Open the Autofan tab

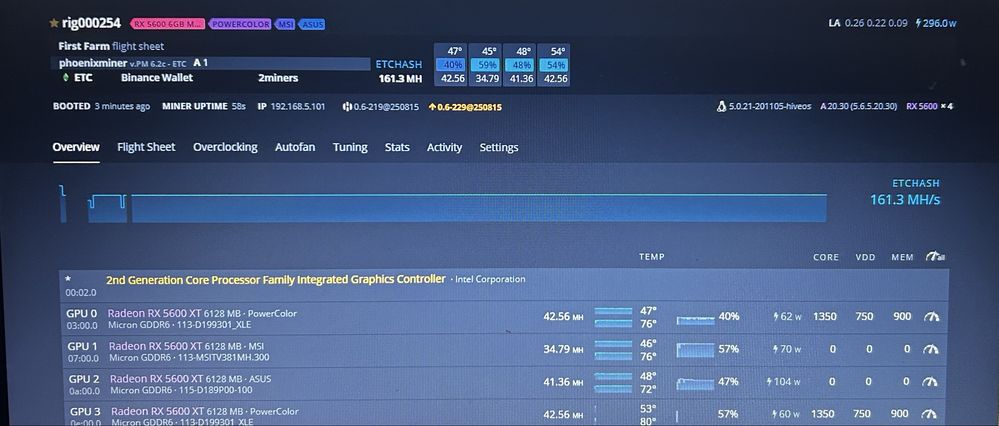295,147
